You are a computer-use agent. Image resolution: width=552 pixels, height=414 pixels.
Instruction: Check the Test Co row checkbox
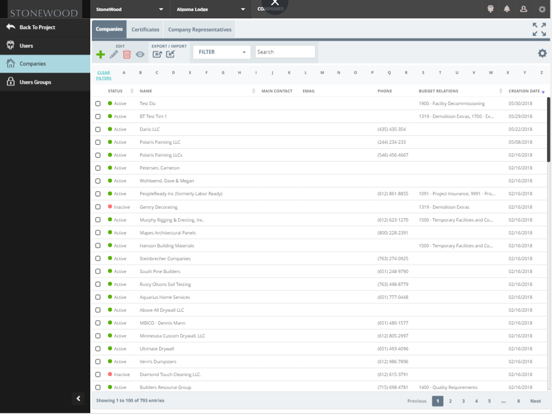point(98,104)
